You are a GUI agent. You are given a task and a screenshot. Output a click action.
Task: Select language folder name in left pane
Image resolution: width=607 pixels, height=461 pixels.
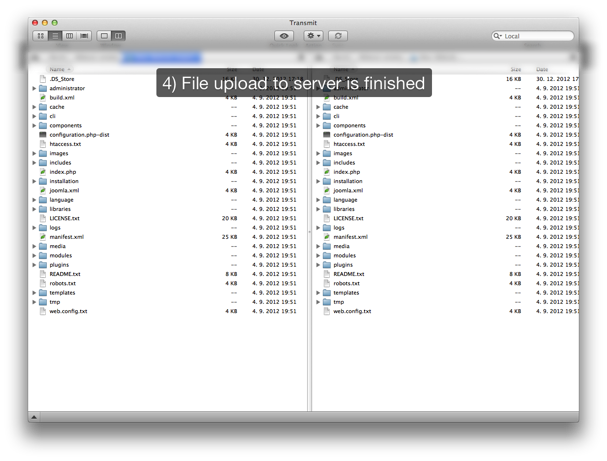point(62,200)
